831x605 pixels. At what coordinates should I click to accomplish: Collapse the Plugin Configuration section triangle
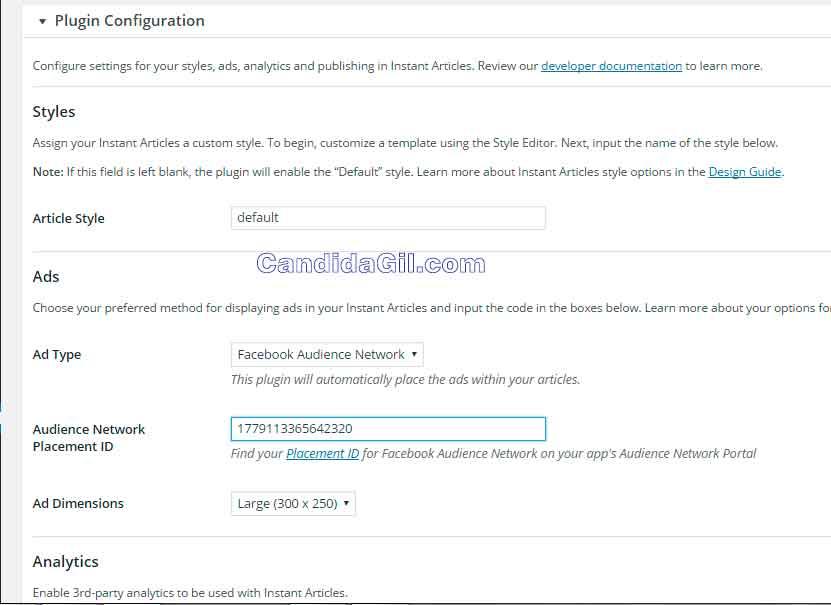(42, 21)
